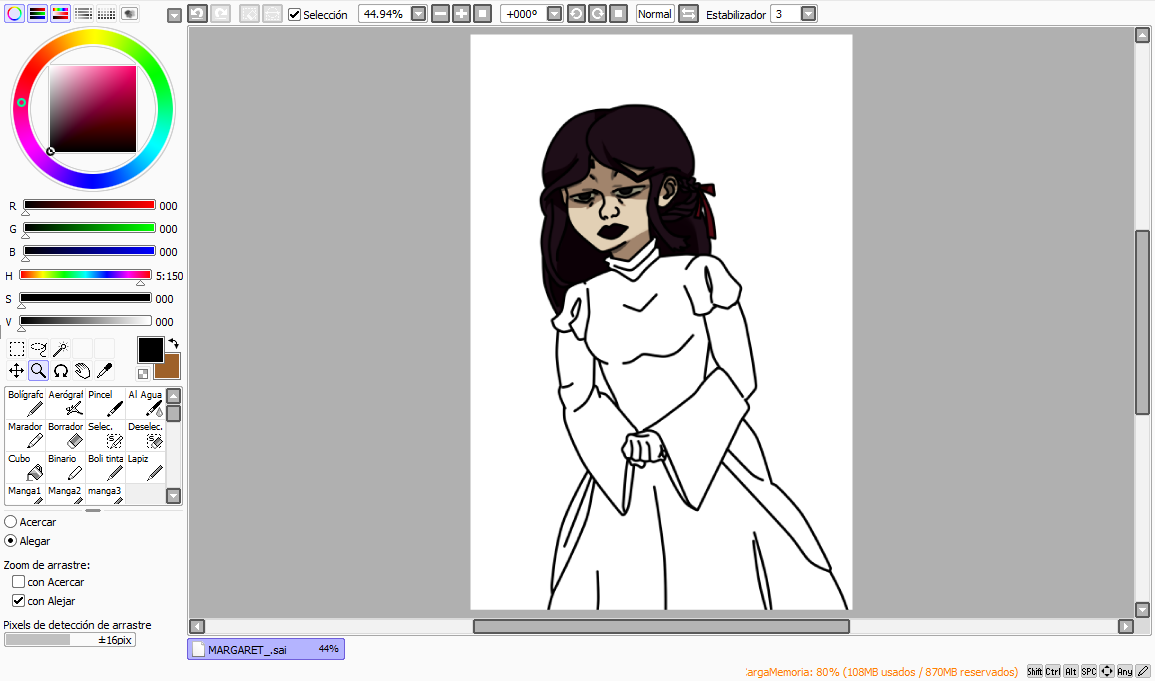Disable the con Alejar checkbox
1155x681 pixels.
coord(18,601)
